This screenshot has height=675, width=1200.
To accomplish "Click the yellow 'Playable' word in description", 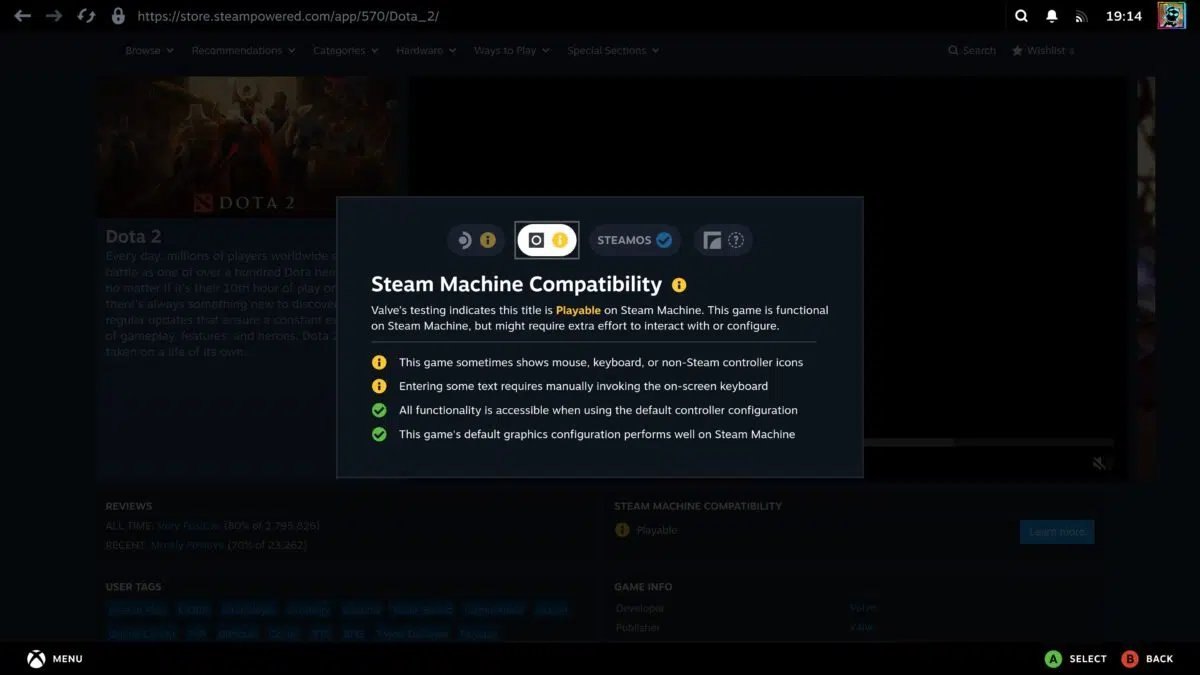I will click(x=578, y=310).
